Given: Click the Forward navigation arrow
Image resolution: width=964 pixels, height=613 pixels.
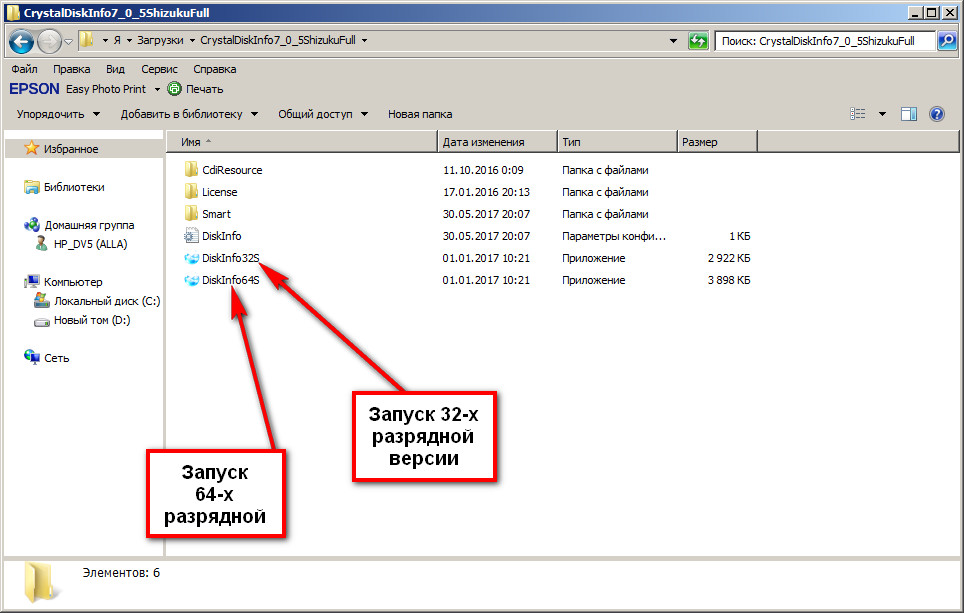Looking at the screenshot, I should pyautogui.click(x=50, y=41).
